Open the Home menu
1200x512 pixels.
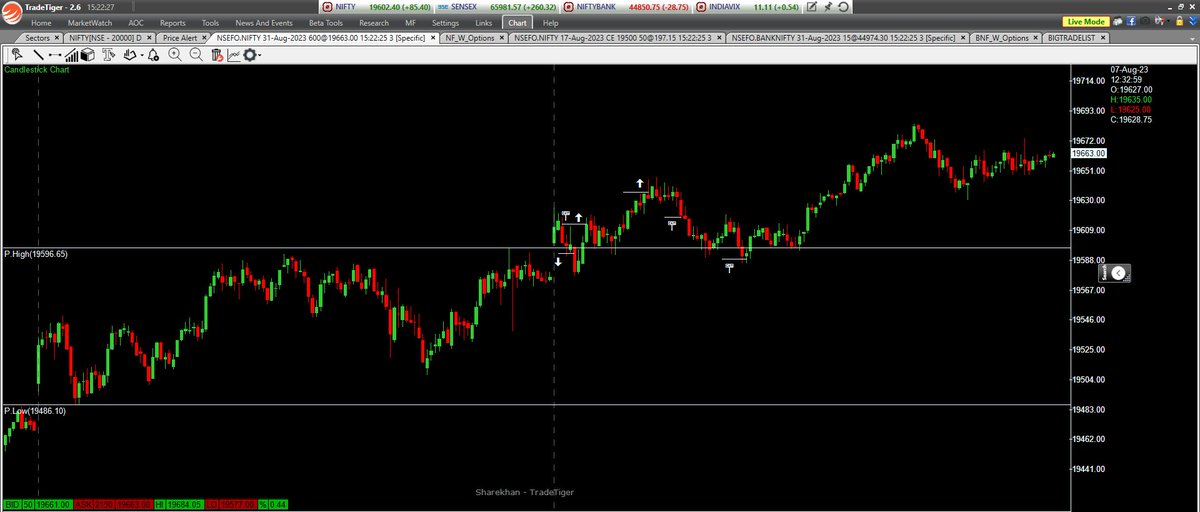click(41, 22)
